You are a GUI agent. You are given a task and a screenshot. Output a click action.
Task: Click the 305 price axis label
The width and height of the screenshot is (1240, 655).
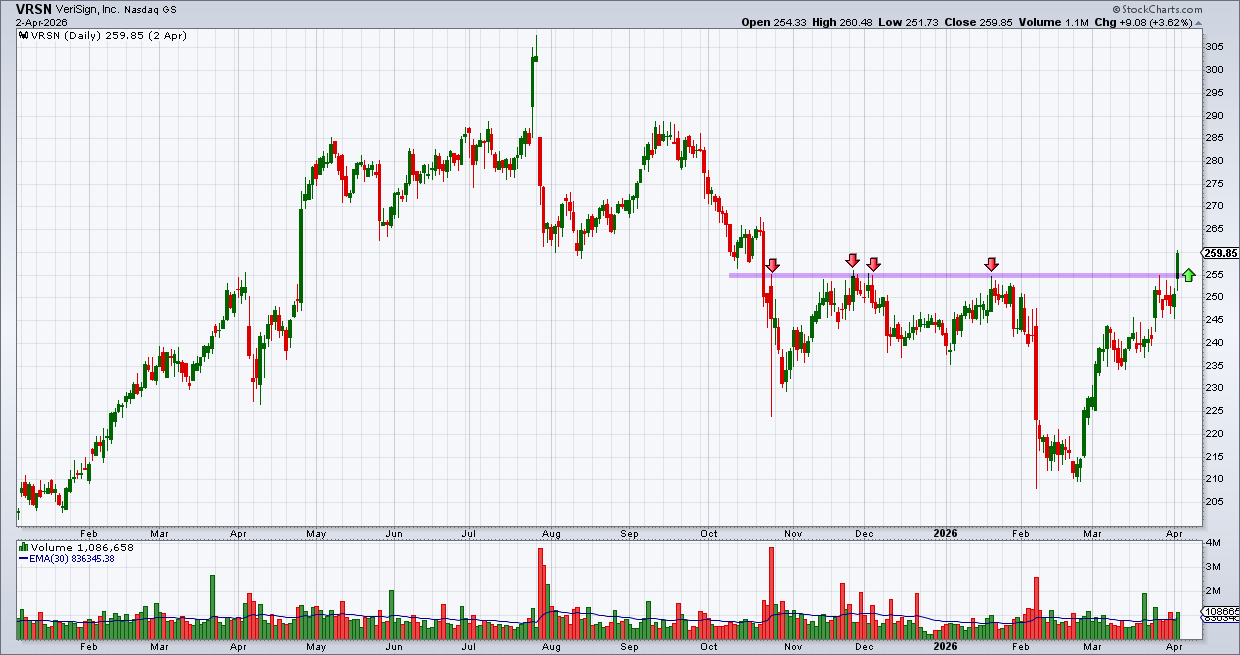pos(1214,47)
